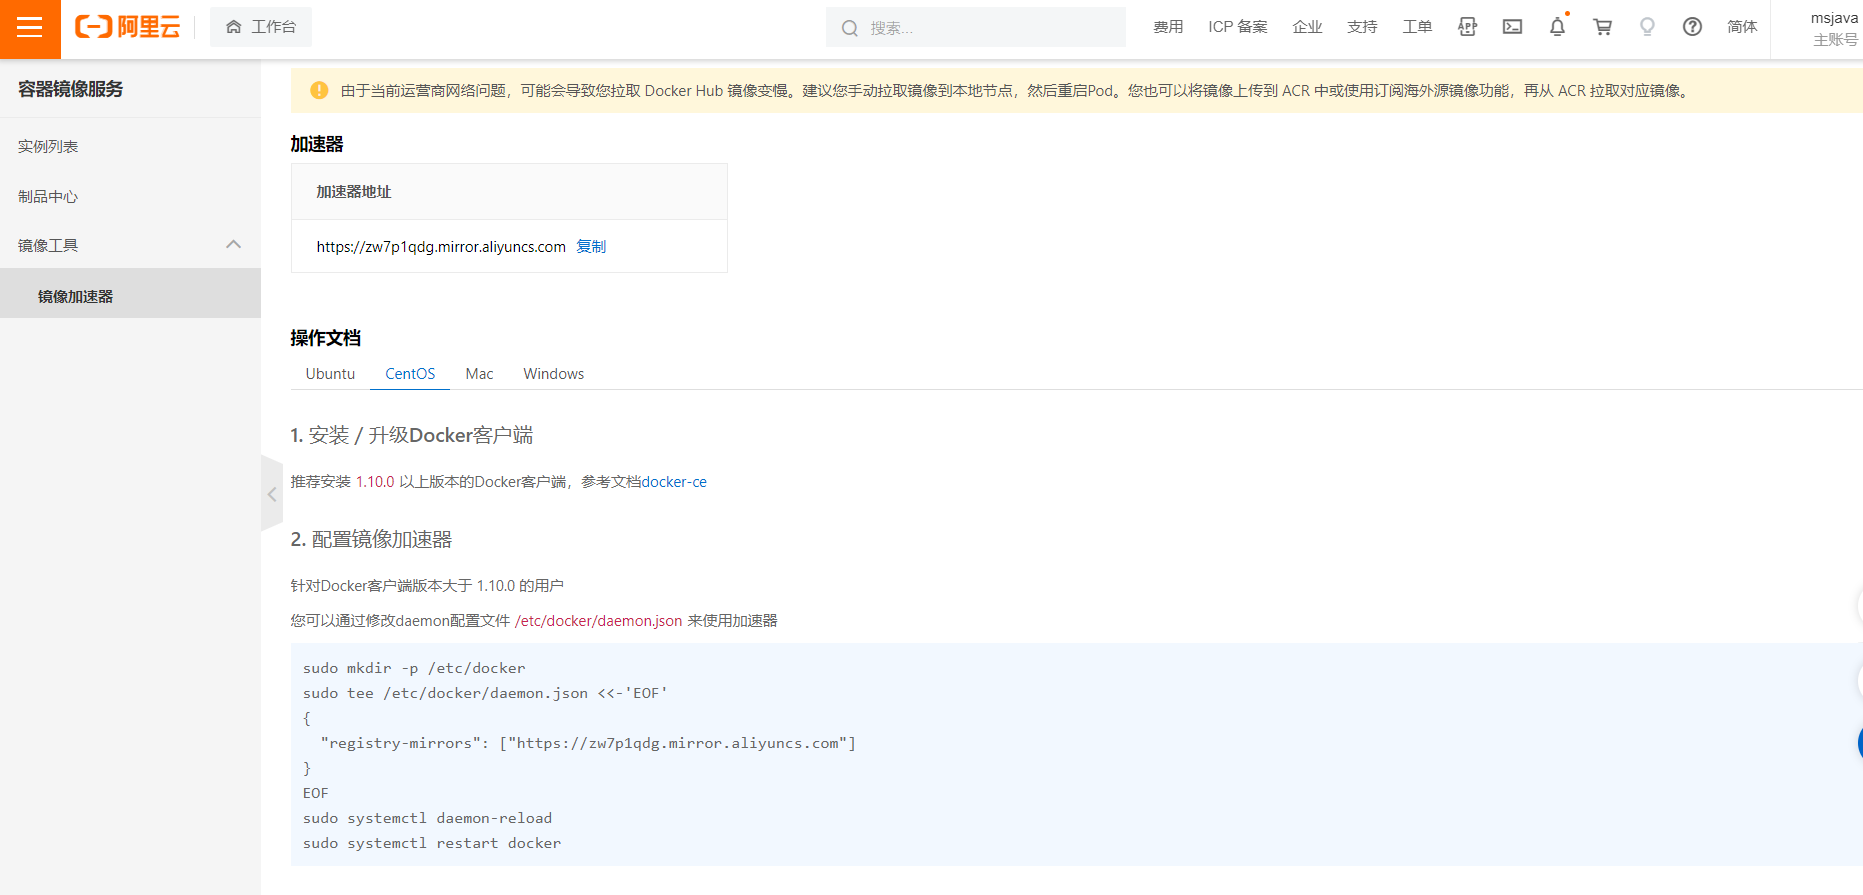Go to 制品中心 in sidebar
1863x895 pixels.
tap(48, 196)
